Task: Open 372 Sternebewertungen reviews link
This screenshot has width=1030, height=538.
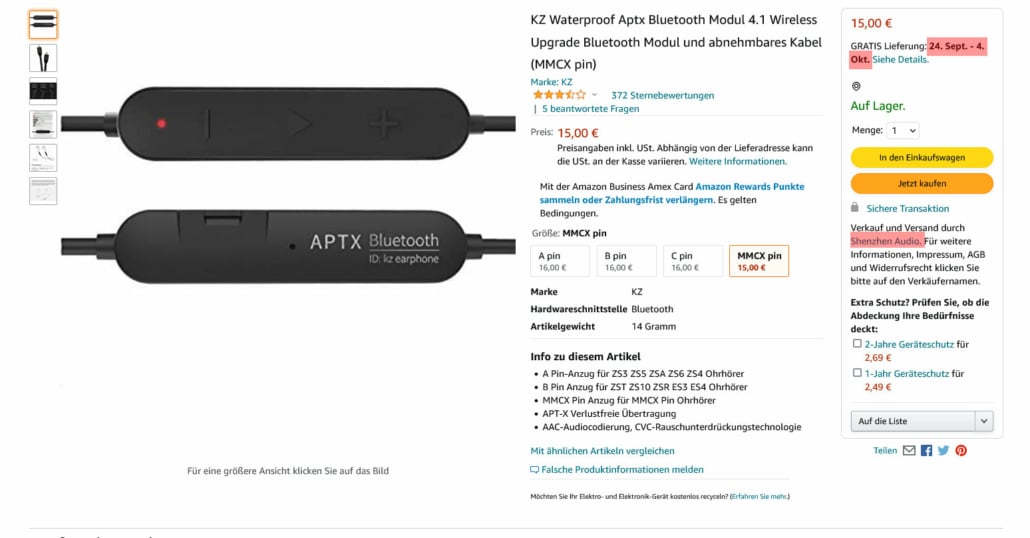Action: [x=662, y=95]
